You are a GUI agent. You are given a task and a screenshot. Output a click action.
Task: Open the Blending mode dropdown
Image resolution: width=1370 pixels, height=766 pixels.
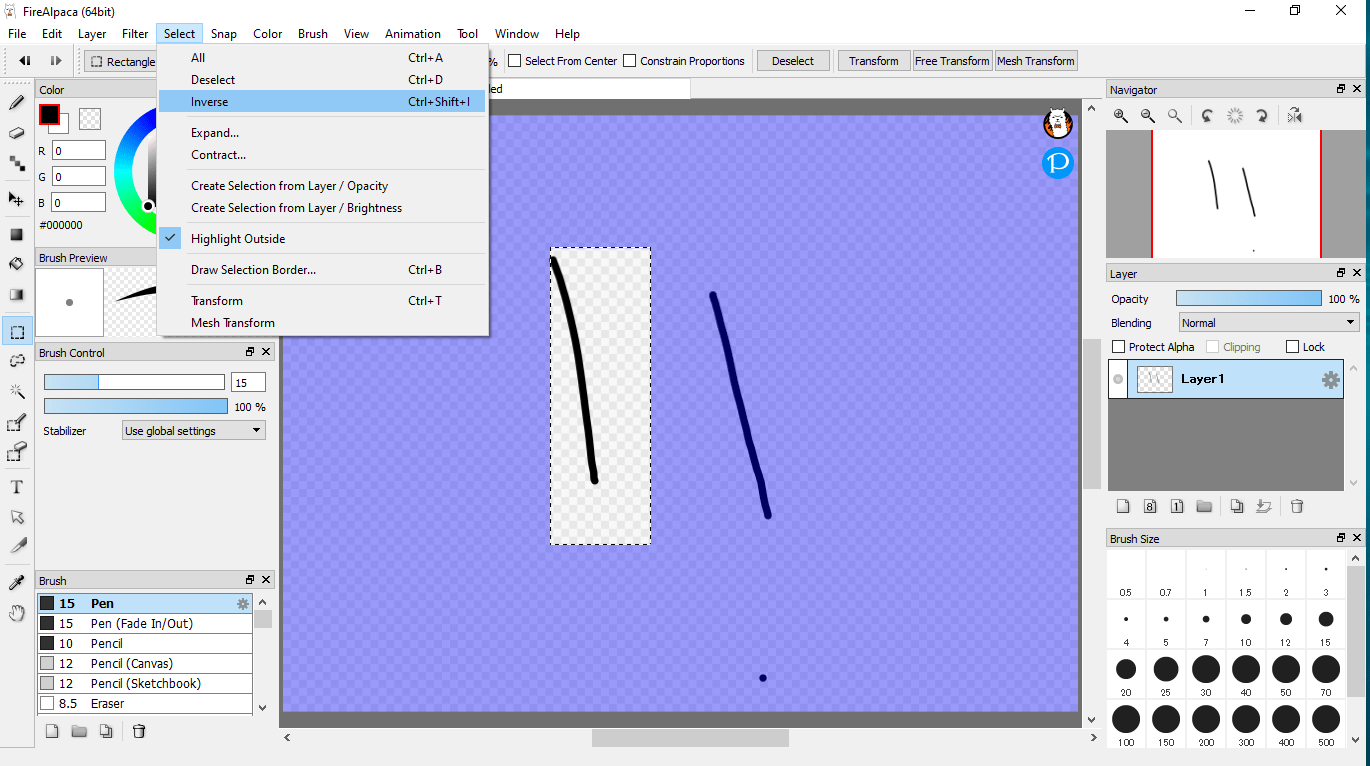(1268, 322)
